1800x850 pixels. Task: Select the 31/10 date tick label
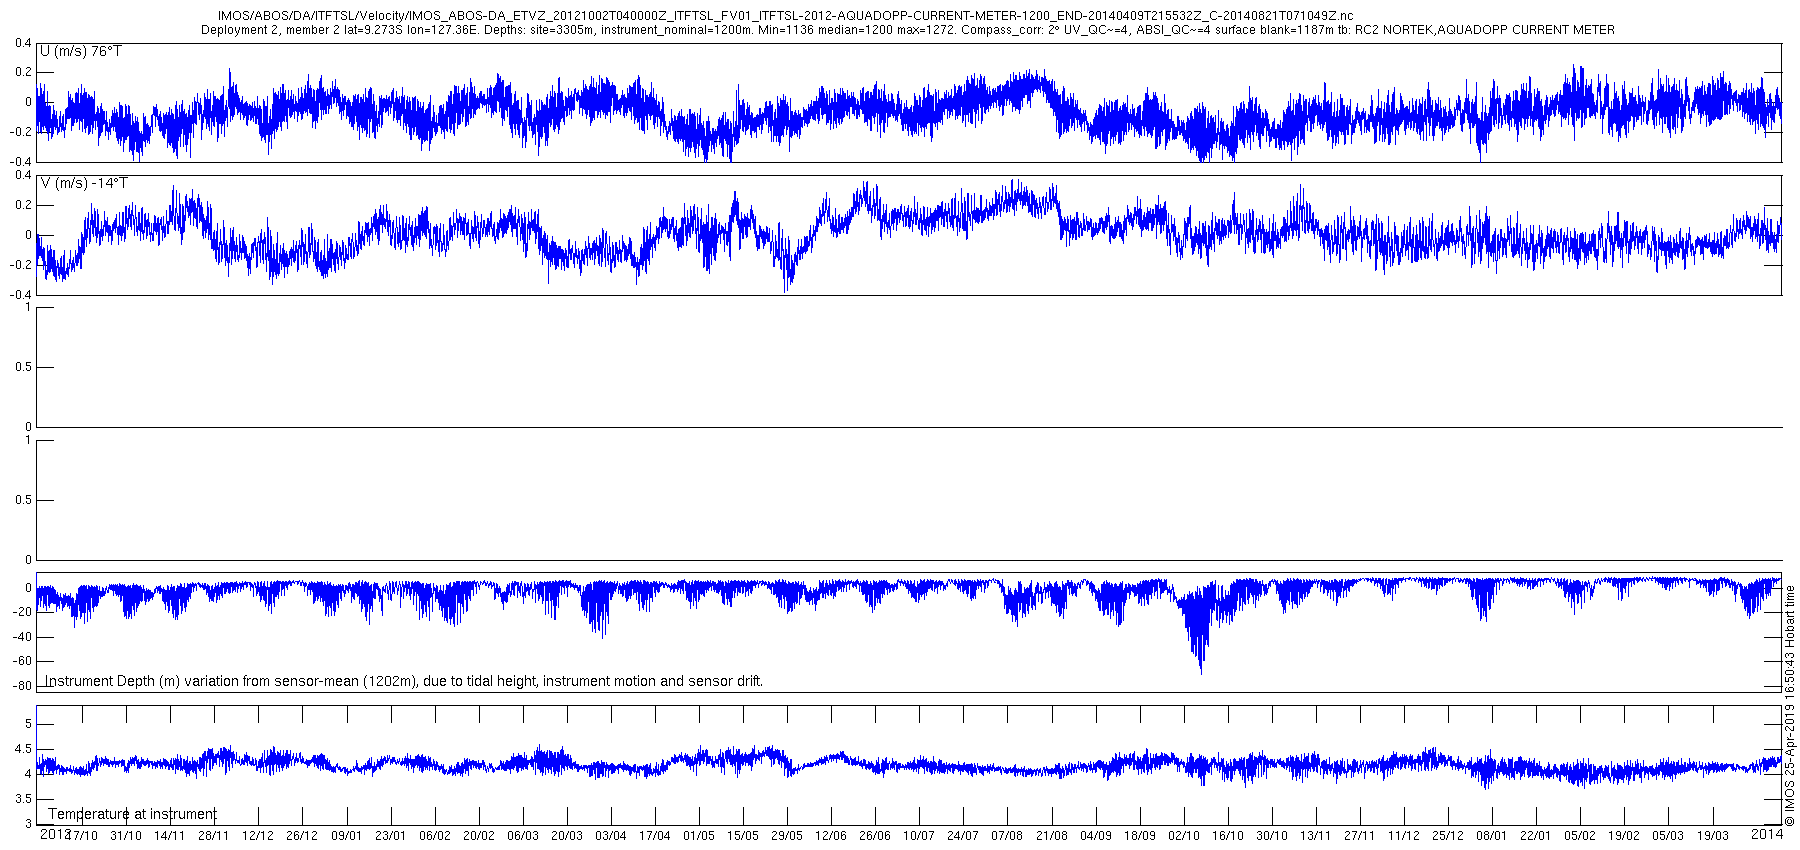(126, 836)
